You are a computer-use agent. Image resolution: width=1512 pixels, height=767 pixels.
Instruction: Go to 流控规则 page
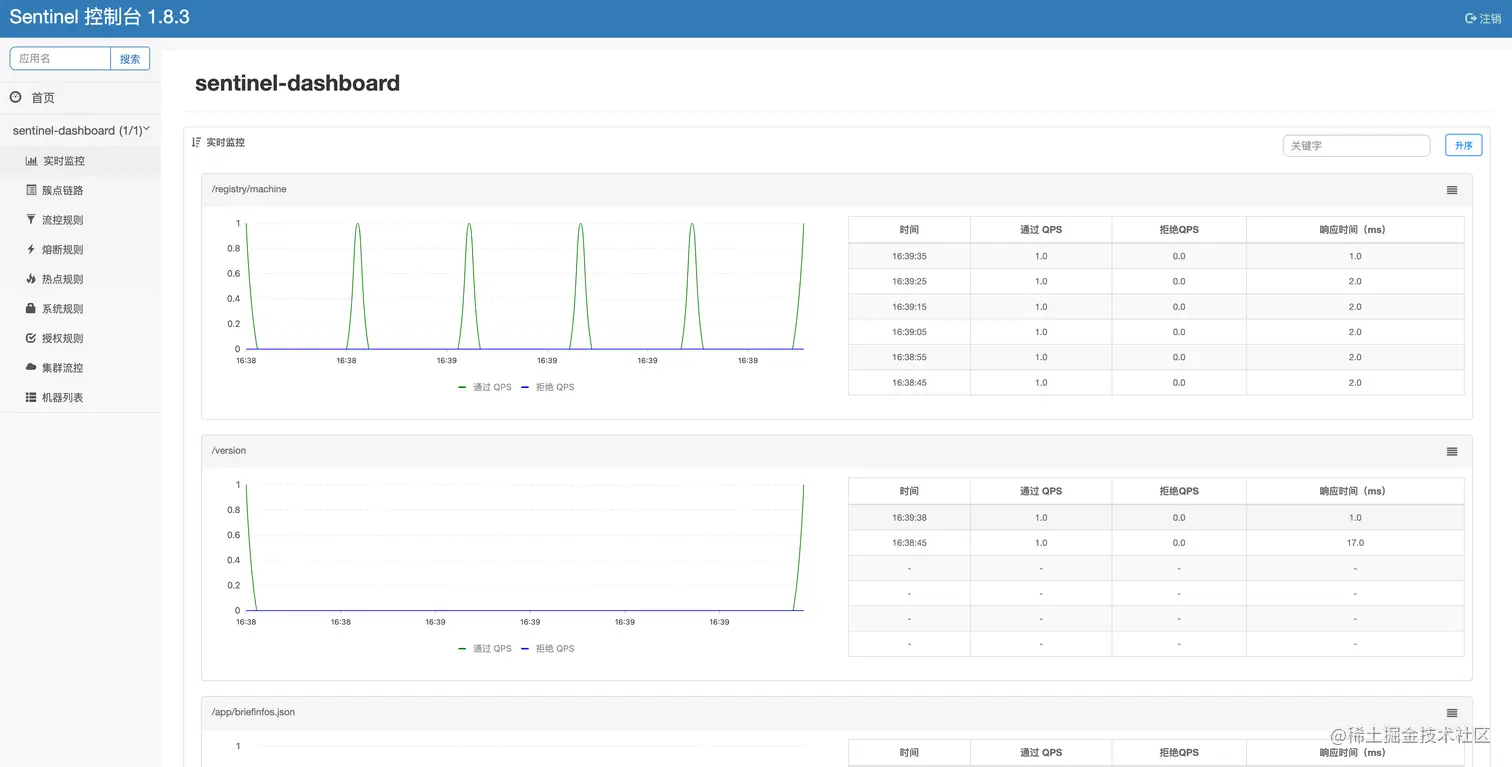coord(80,220)
